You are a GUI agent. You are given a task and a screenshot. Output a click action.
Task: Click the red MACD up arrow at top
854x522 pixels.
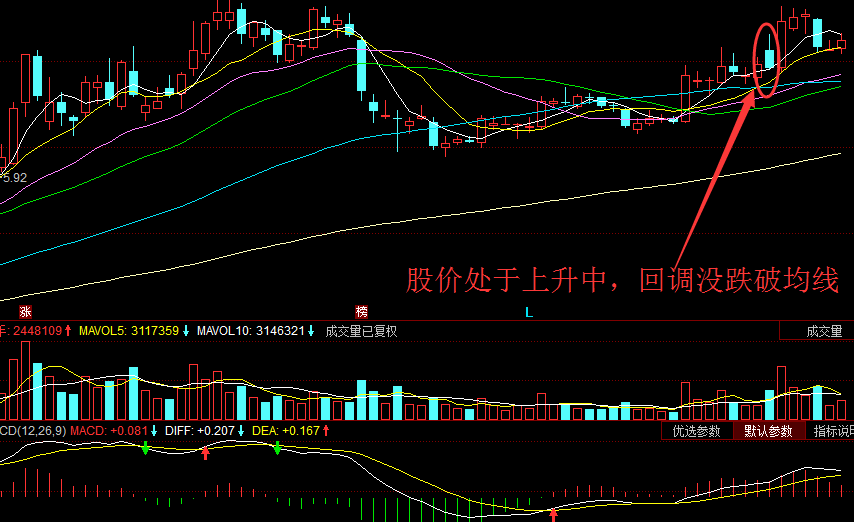pyautogui.click(x=205, y=453)
